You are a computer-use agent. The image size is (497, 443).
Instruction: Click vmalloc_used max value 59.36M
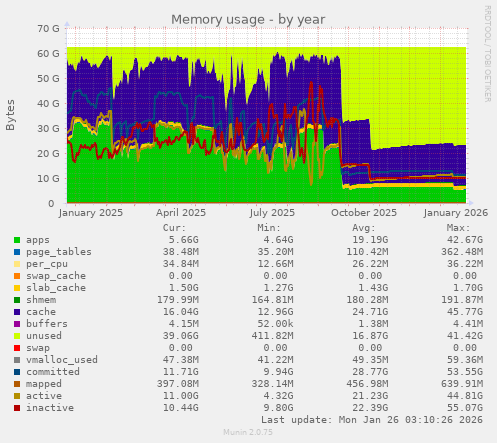coord(465,360)
